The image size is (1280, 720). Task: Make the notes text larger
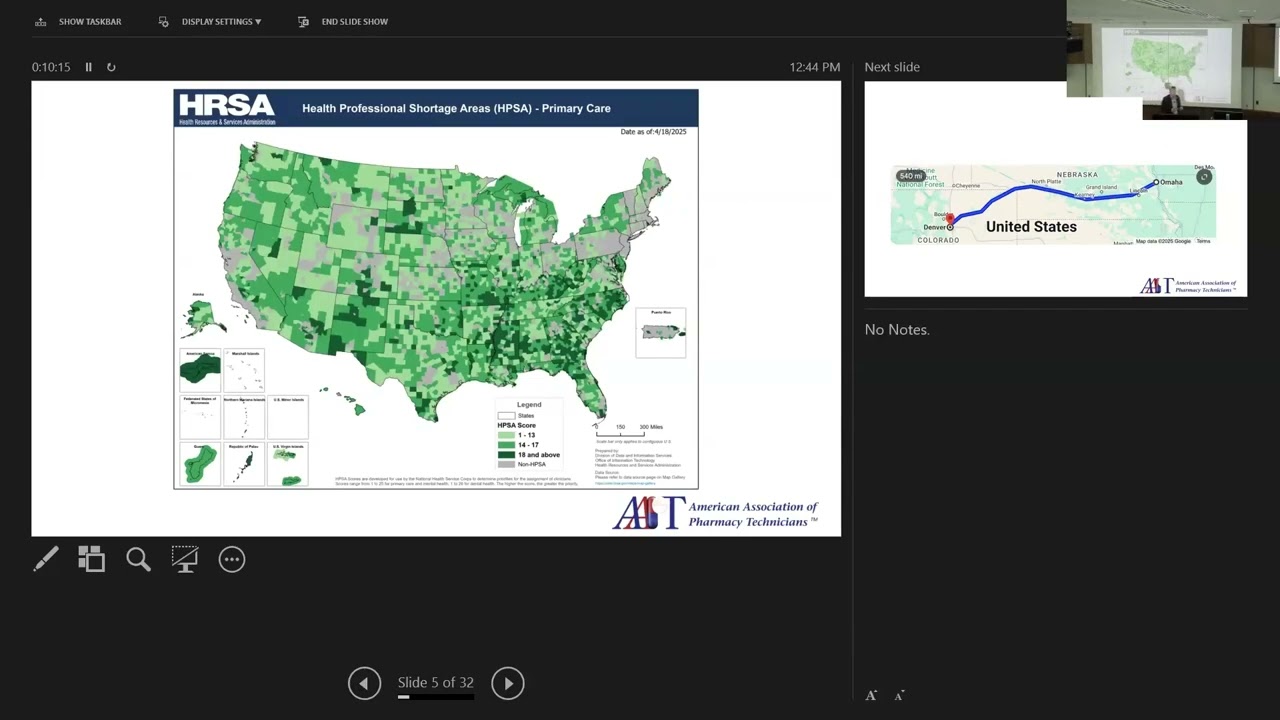tap(871, 695)
